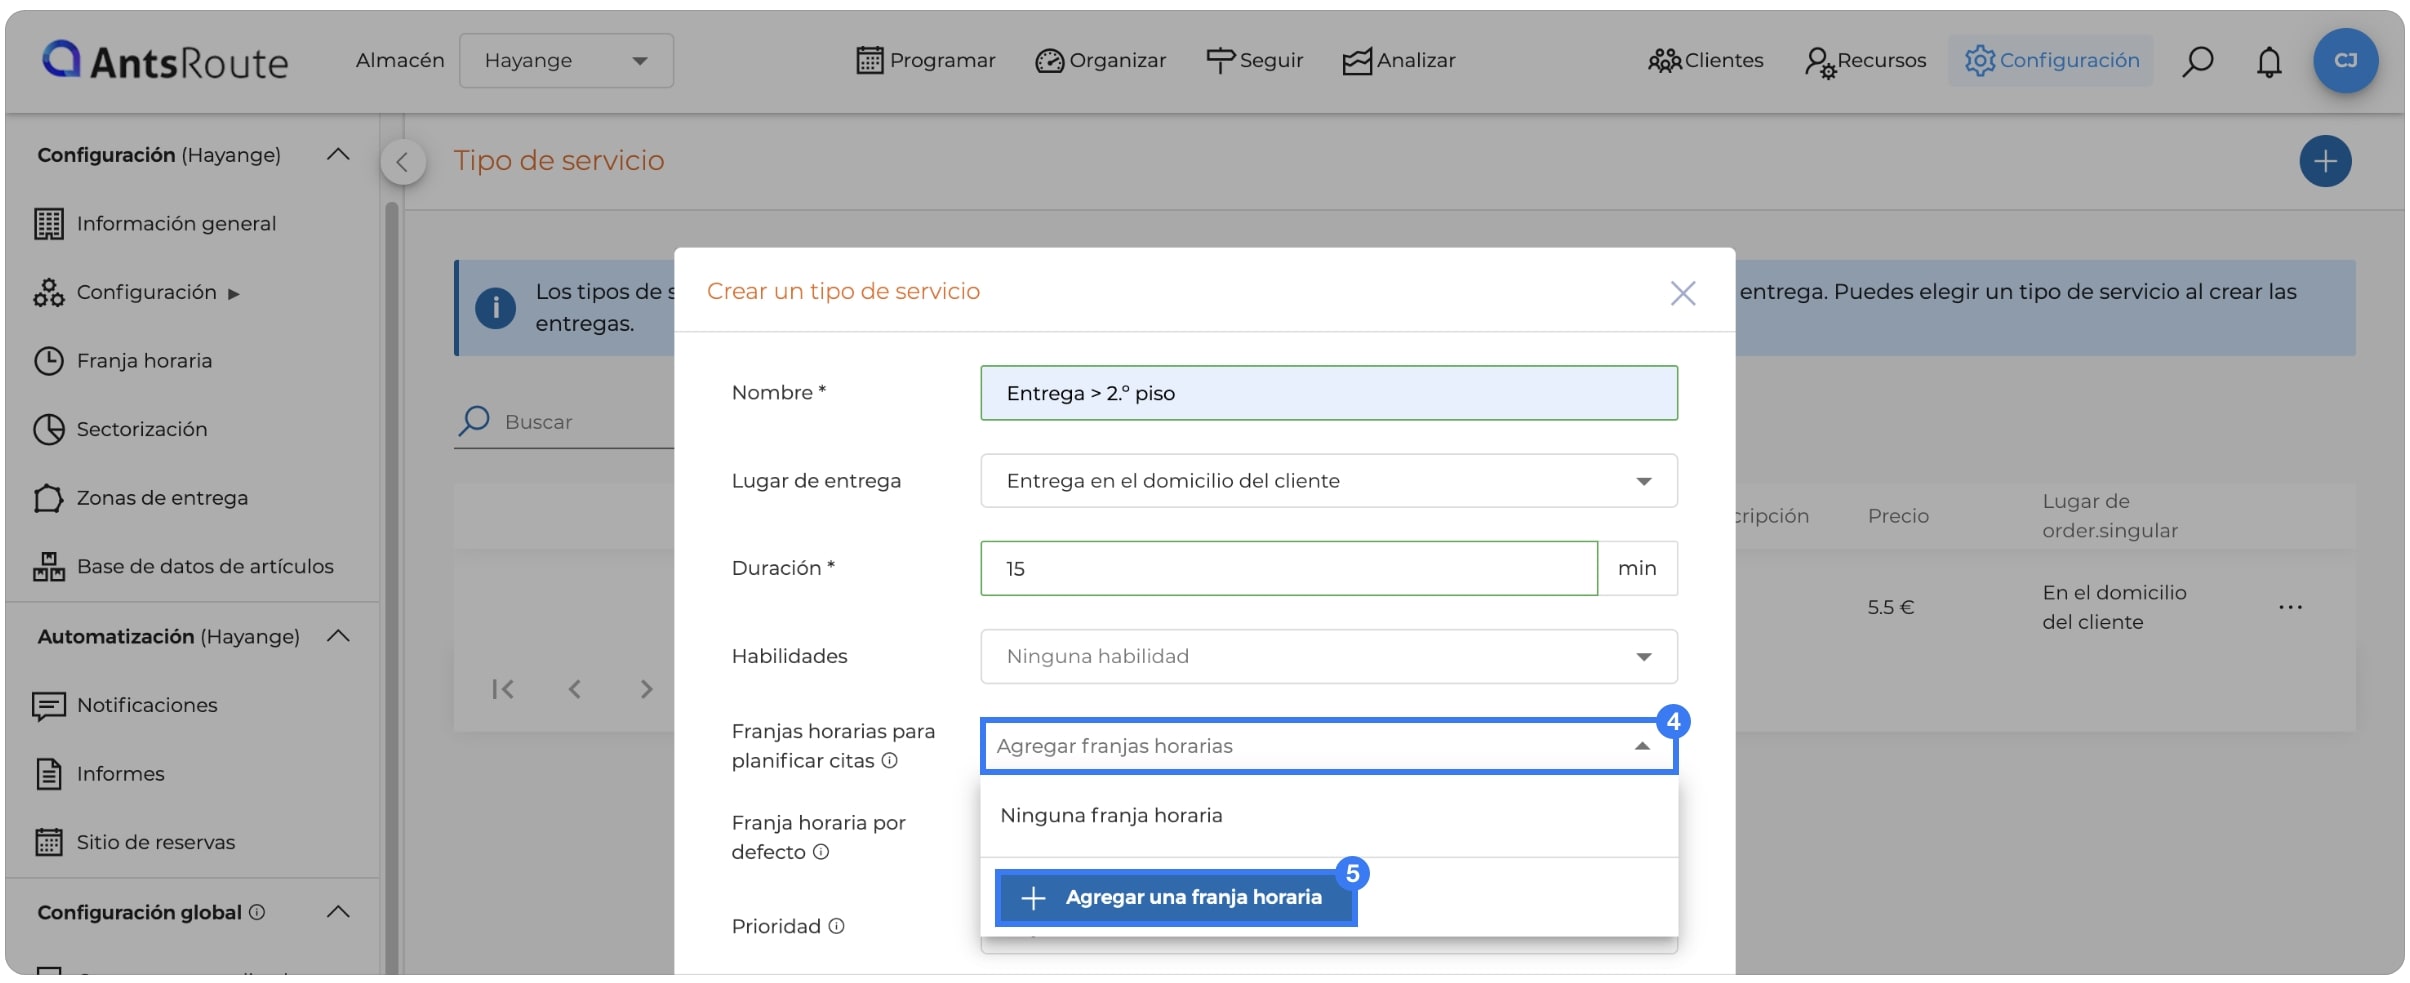
Task: Click the Informes document icon
Action: point(48,773)
